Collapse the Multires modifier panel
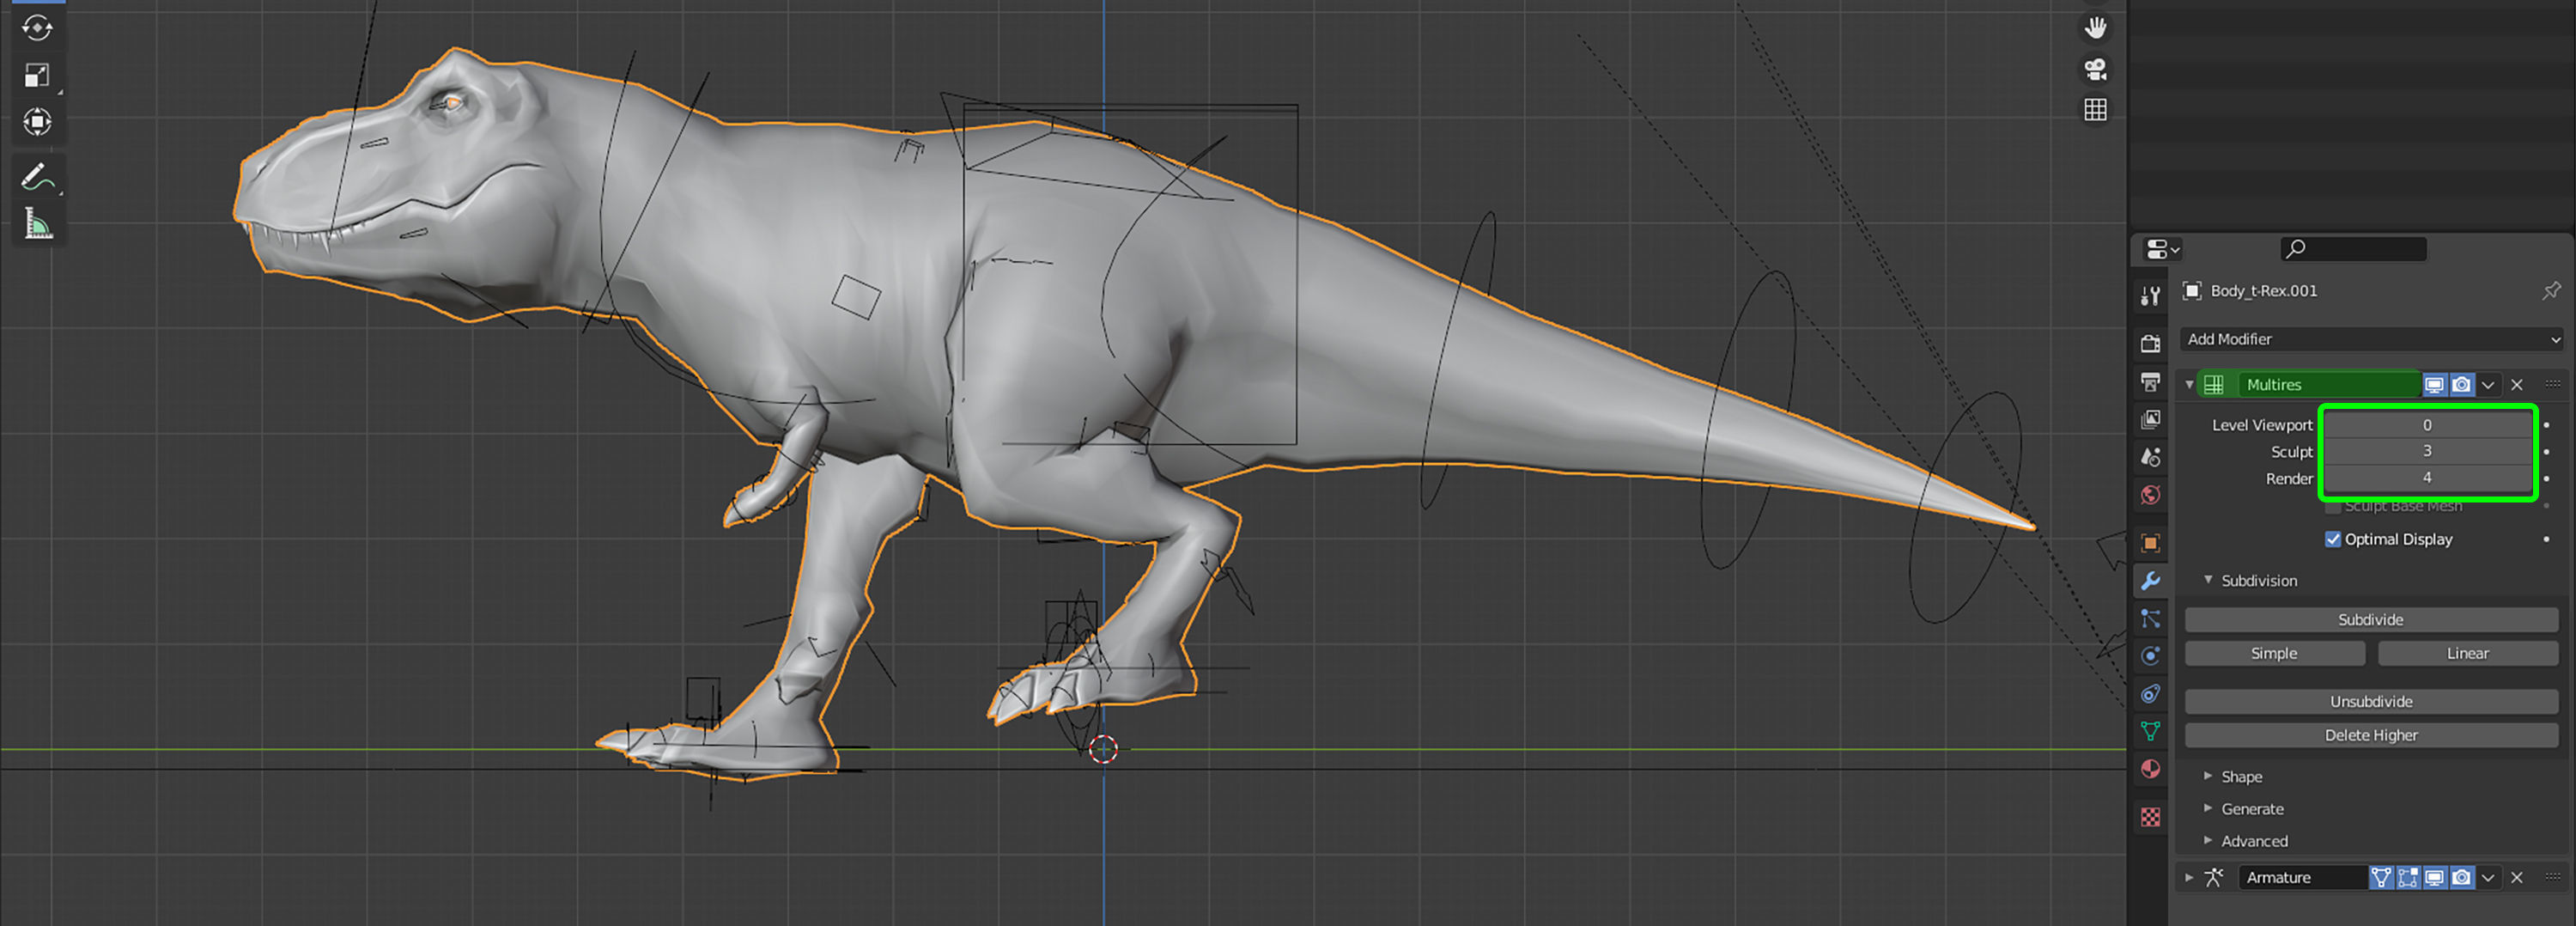The height and width of the screenshot is (926, 2576). (2189, 385)
